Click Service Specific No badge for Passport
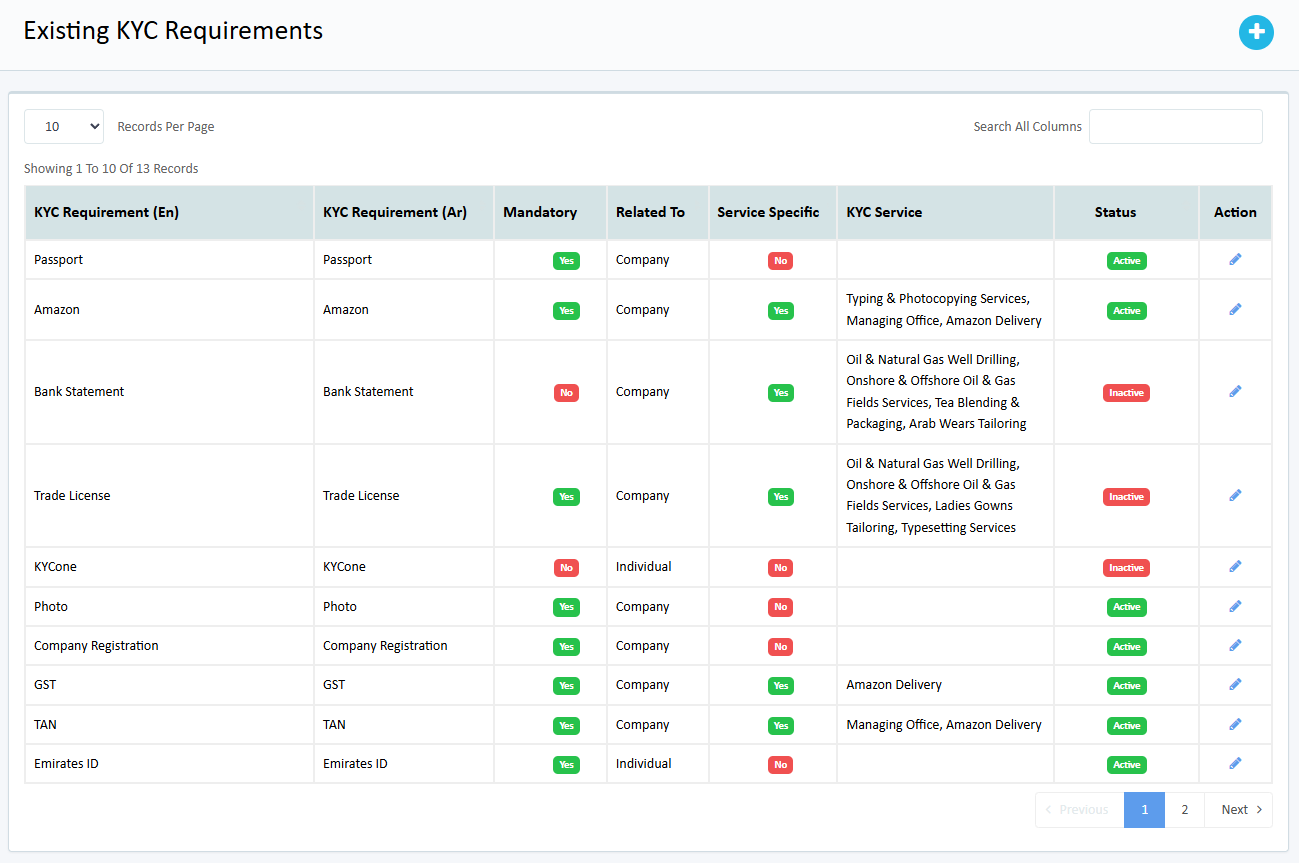Screen dimensions: 1299x863 tap(781, 261)
